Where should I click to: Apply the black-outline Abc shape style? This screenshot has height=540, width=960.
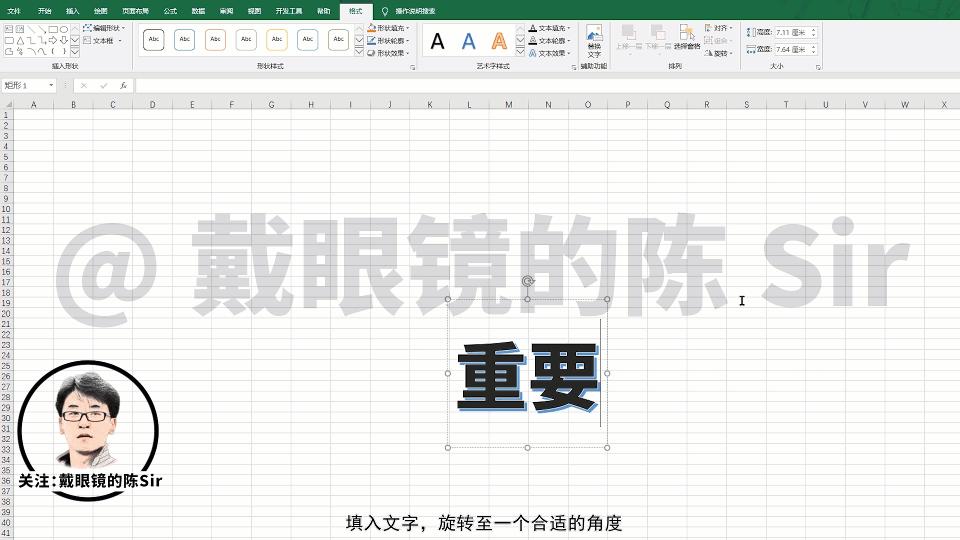(154, 40)
